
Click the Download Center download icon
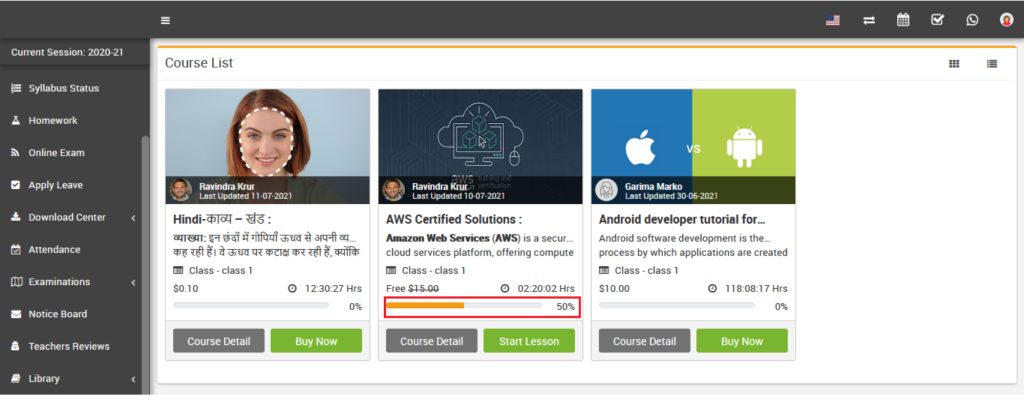pos(16,217)
